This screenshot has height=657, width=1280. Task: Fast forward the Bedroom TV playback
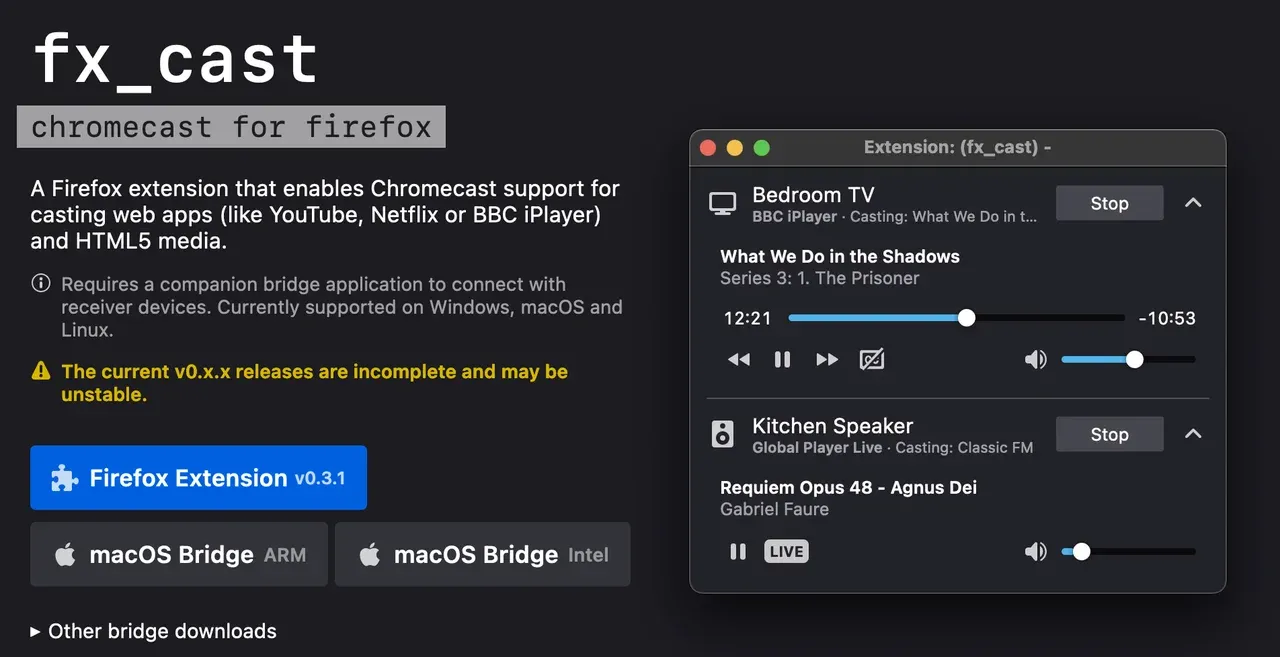click(x=827, y=359)
